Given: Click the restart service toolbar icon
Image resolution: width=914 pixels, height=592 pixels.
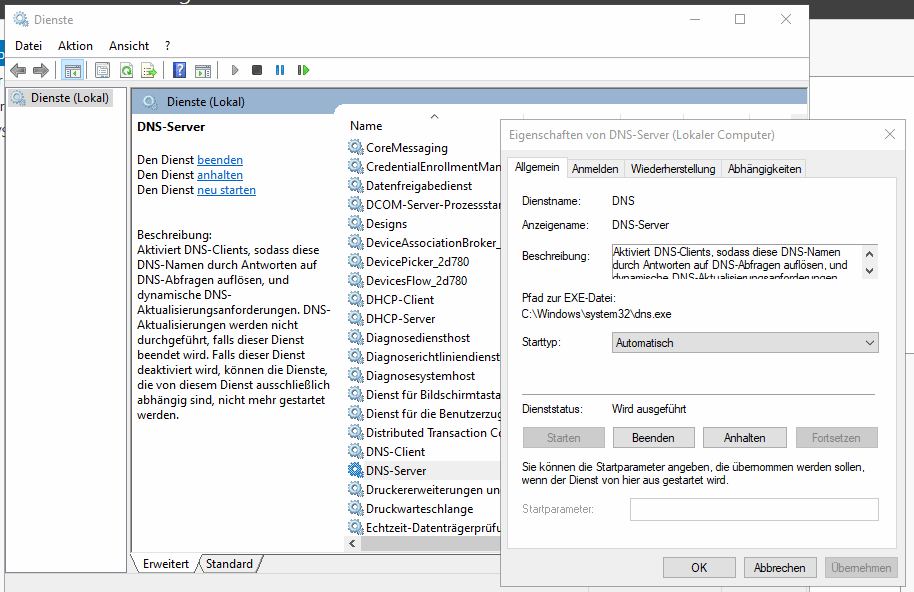Looking at the screenshot, I should tap(304, 70).
